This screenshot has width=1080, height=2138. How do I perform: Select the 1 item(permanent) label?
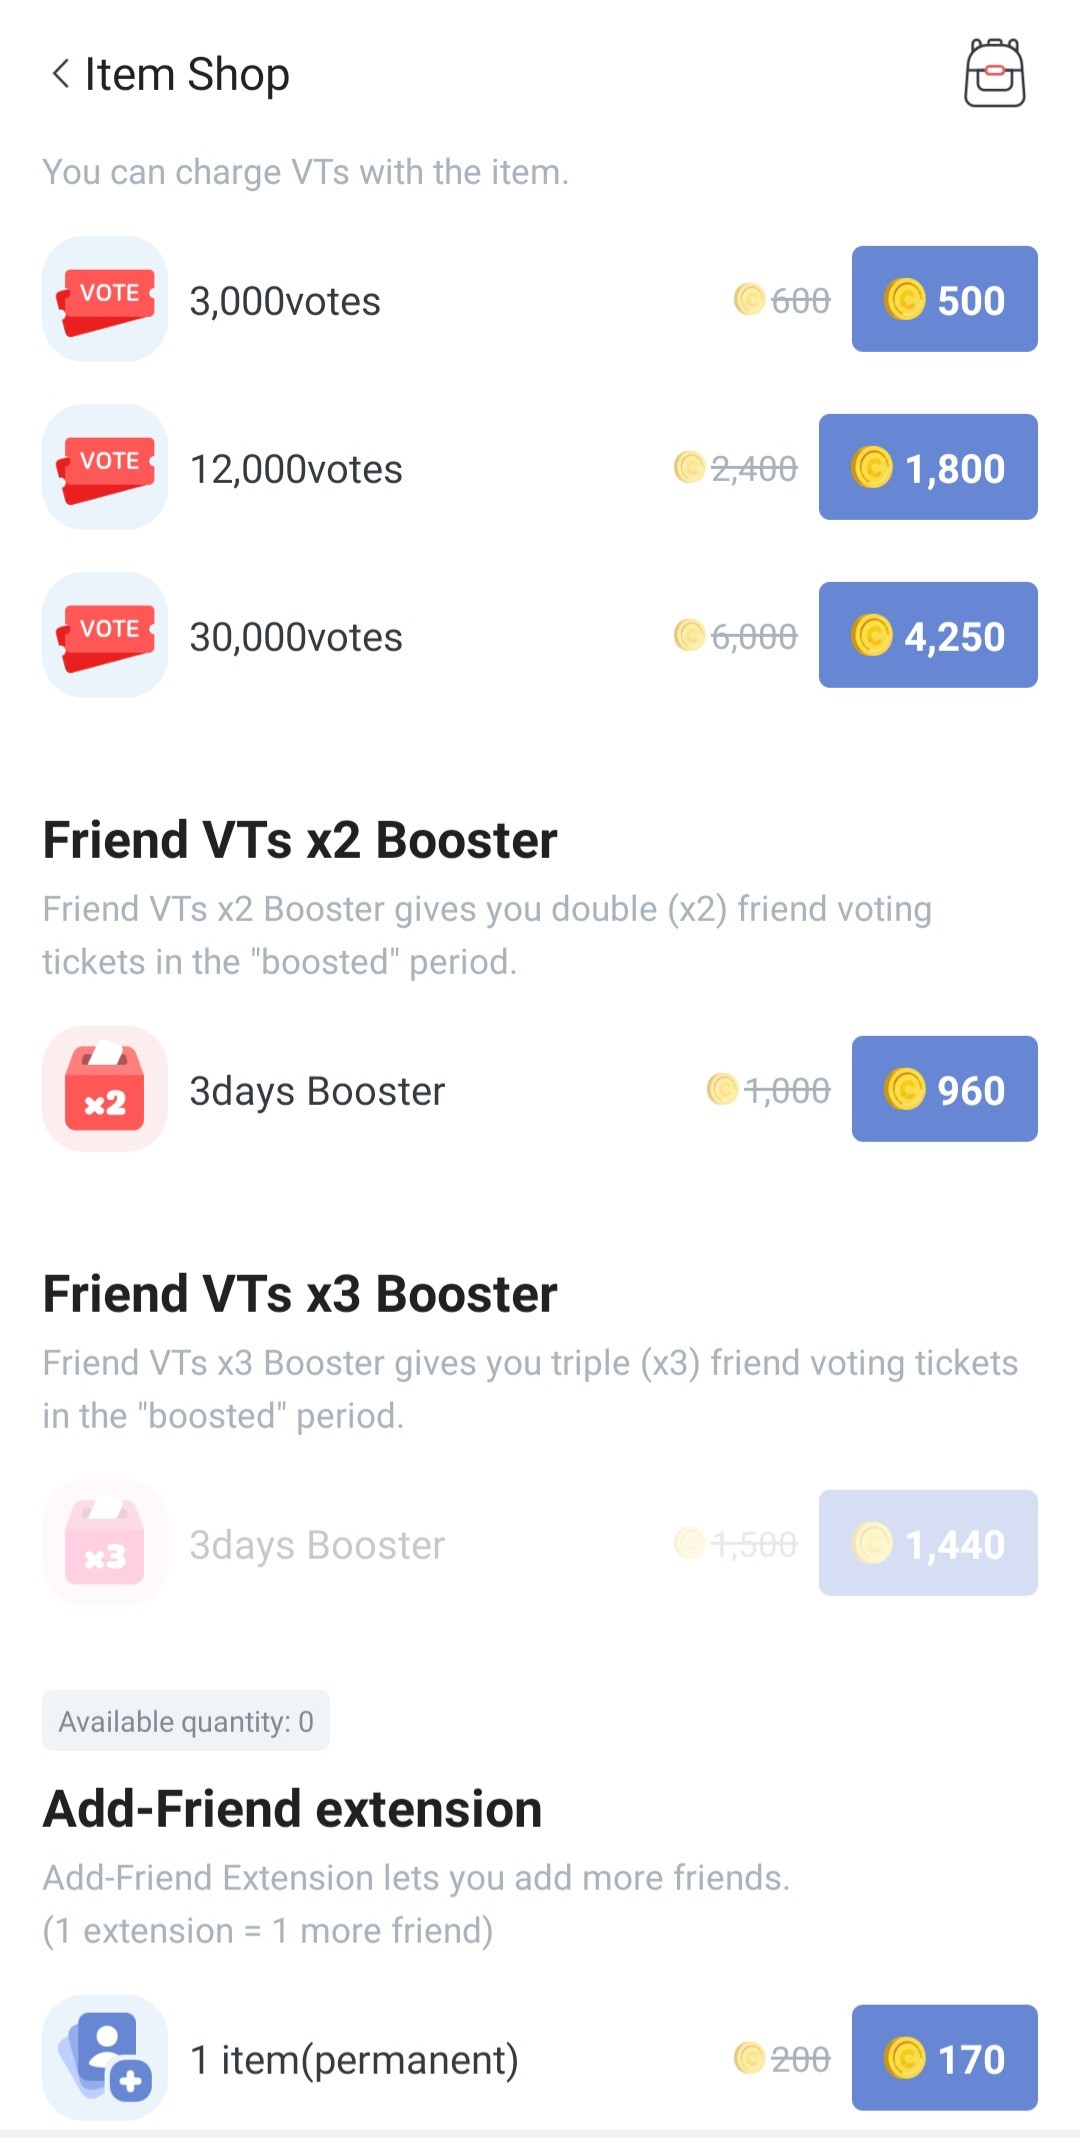click(354, 2060)
